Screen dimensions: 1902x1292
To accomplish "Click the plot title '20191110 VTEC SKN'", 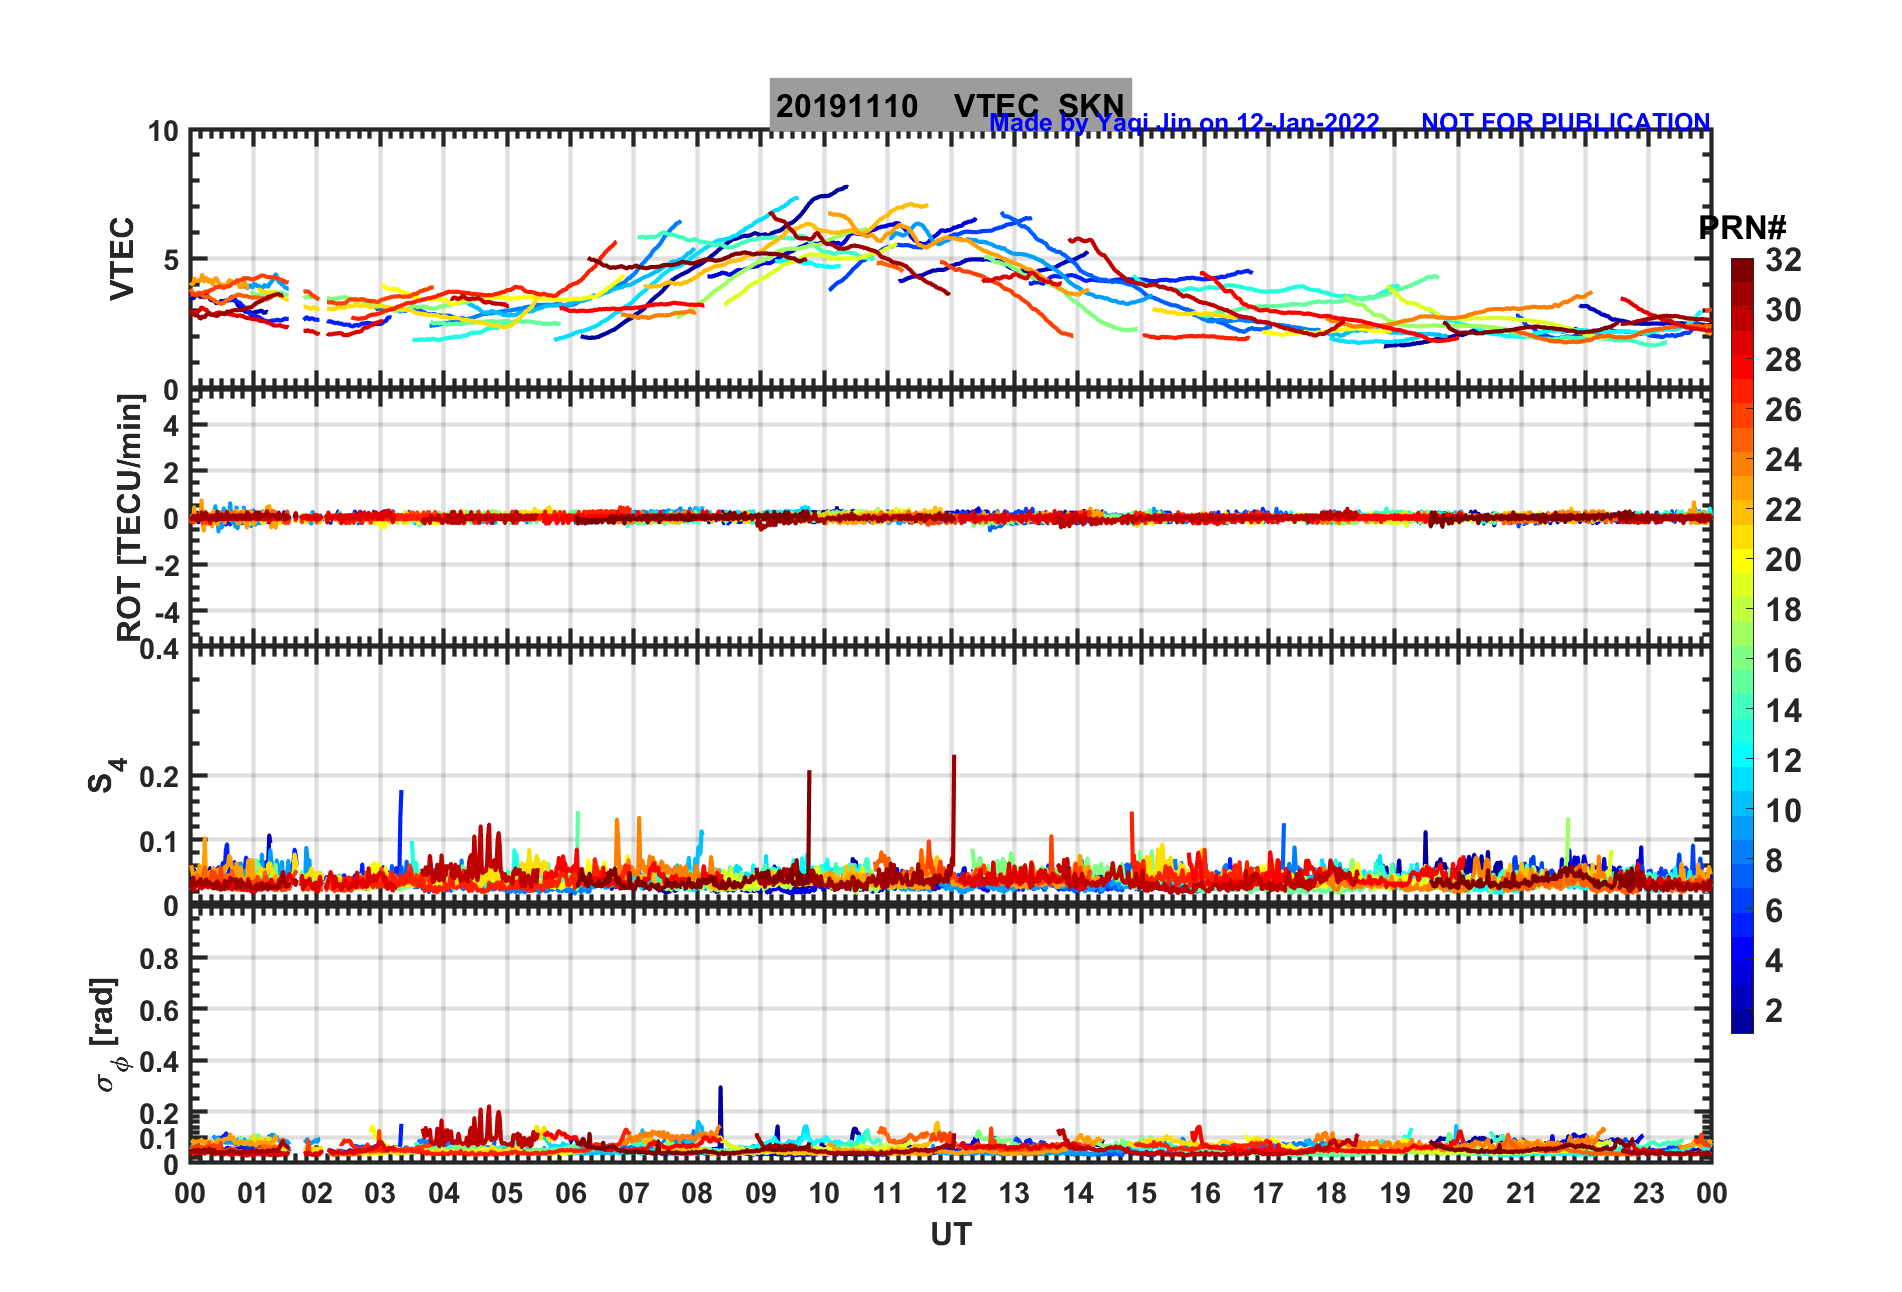I will pyautogui.click(x=950, y=105).
